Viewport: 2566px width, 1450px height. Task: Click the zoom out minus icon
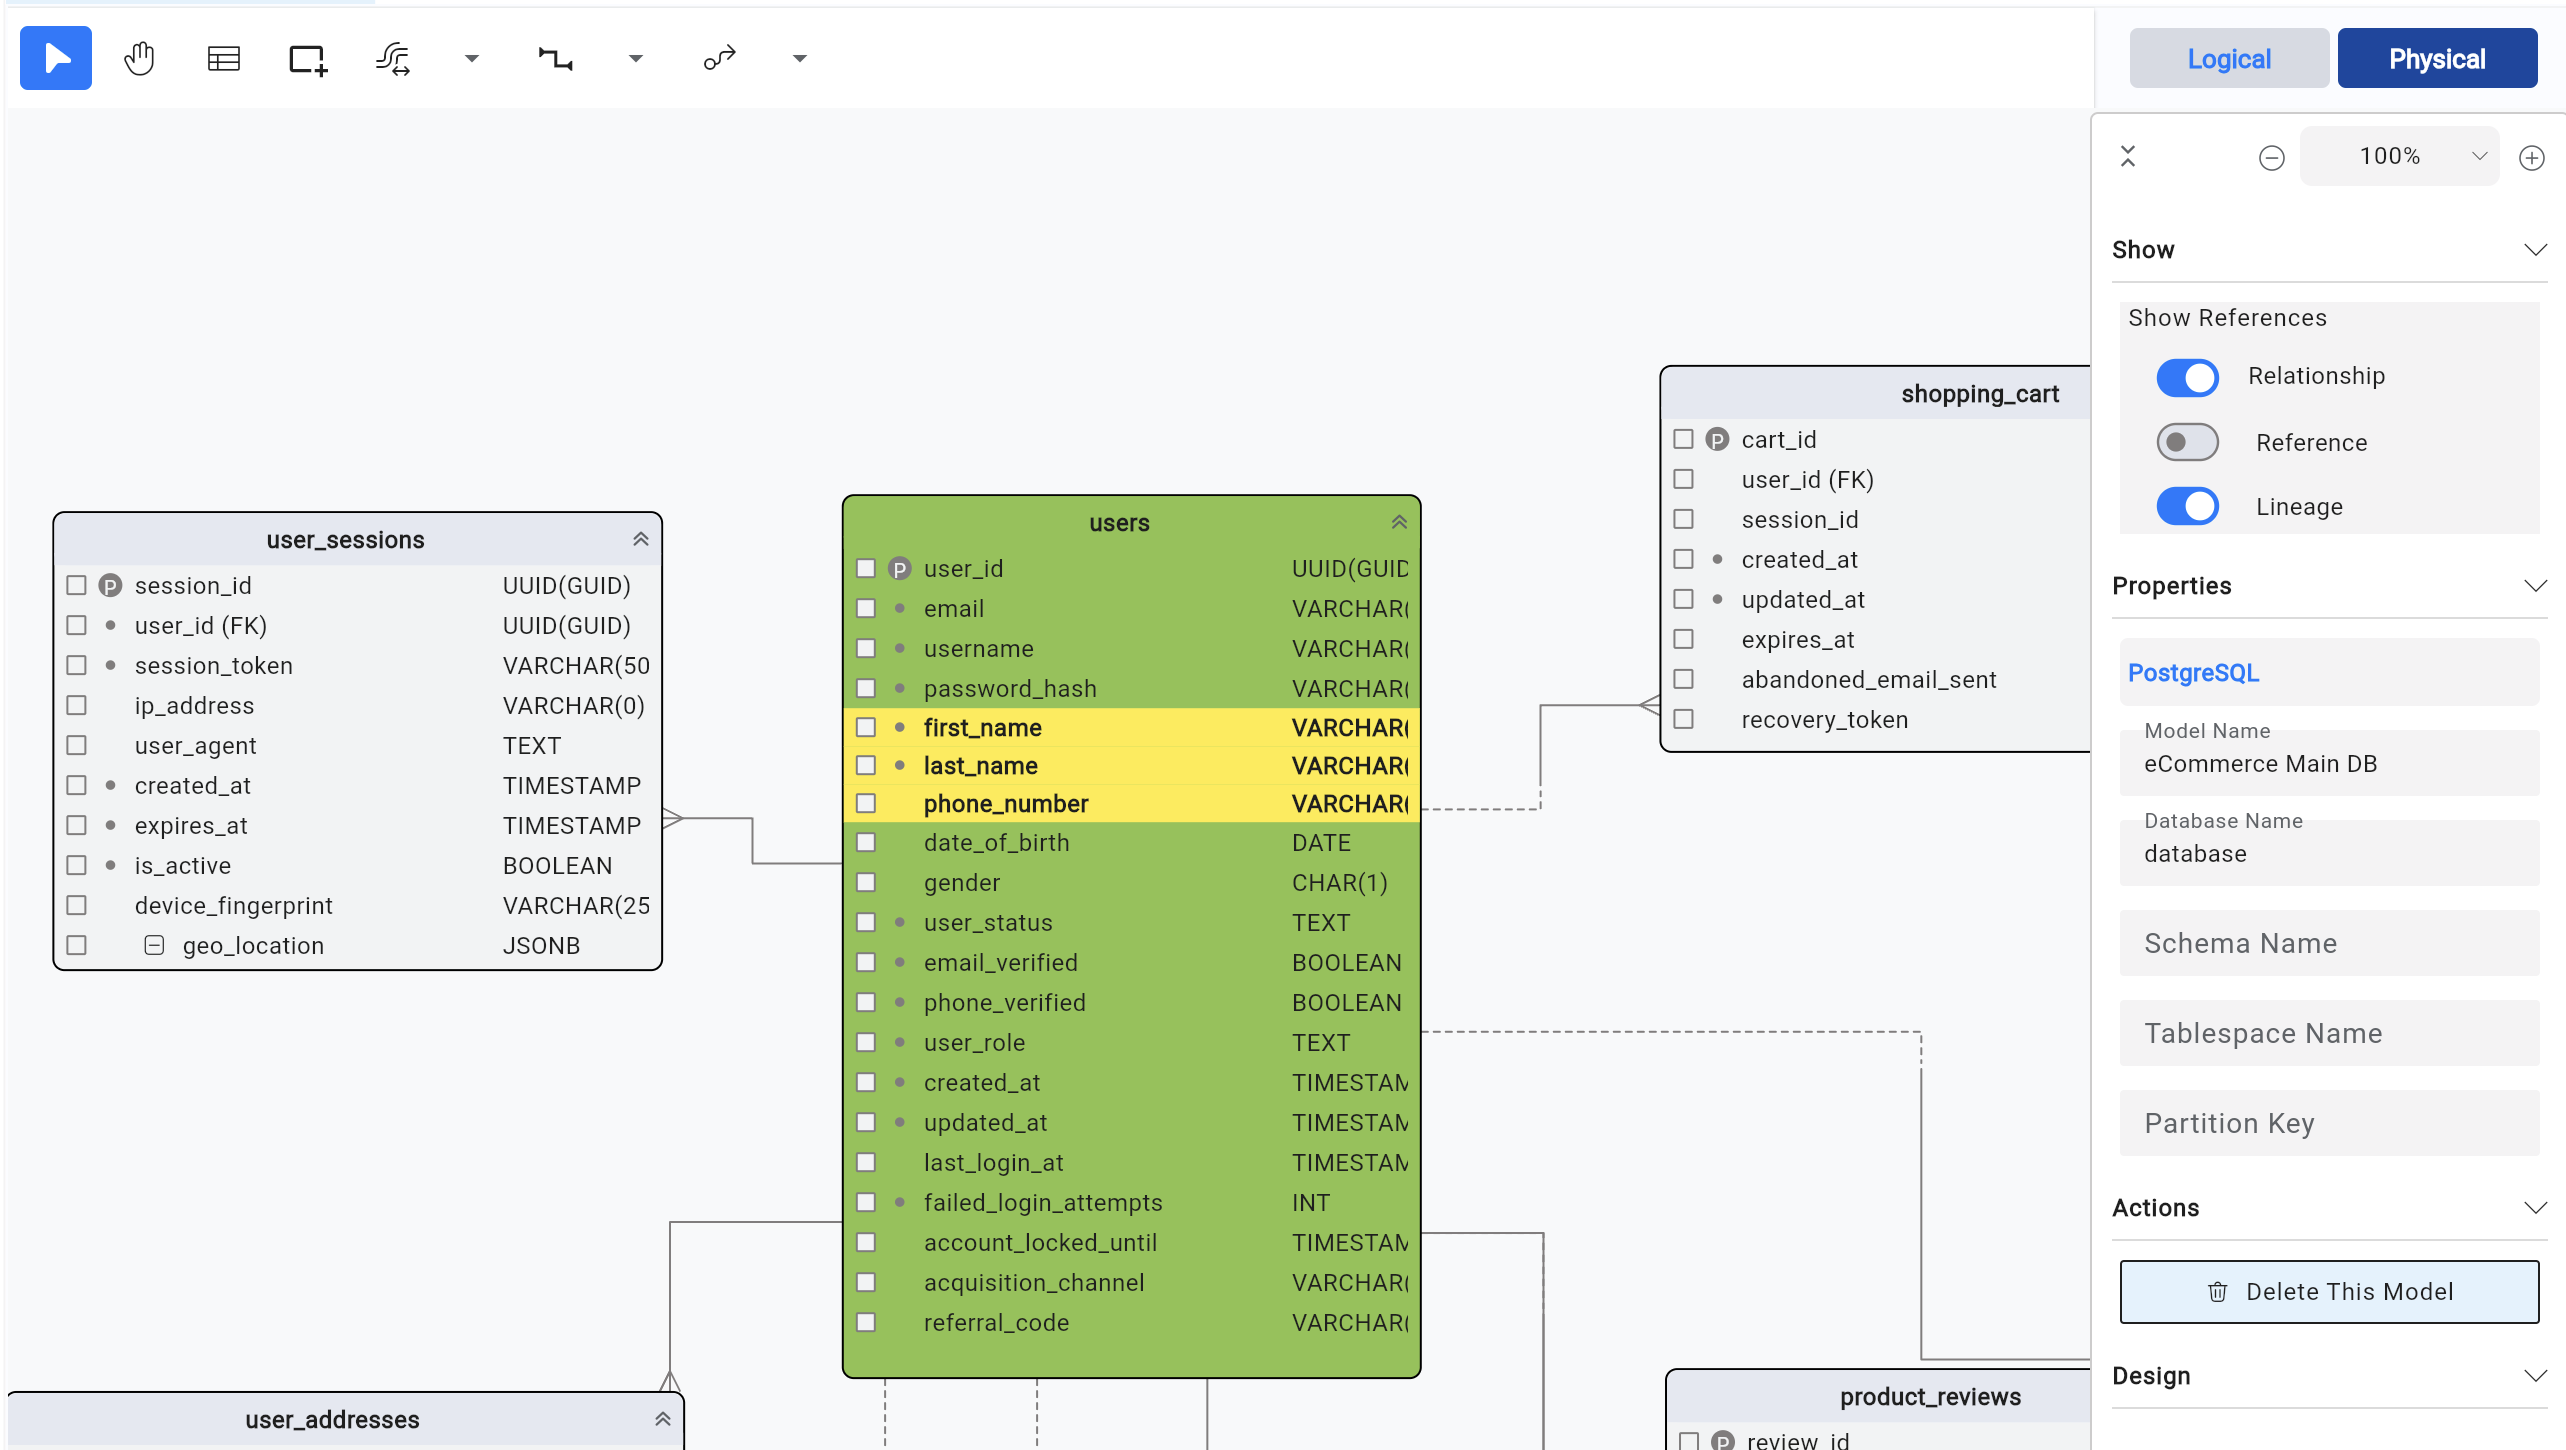pyautogui.click(x=2271, y=156)
